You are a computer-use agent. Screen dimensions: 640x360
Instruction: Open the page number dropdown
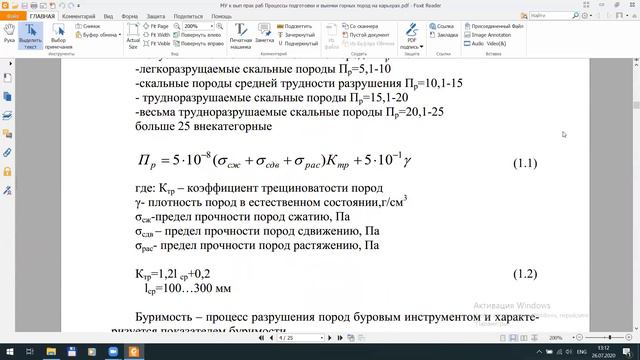pyautogui.click(x=322, y=338)
